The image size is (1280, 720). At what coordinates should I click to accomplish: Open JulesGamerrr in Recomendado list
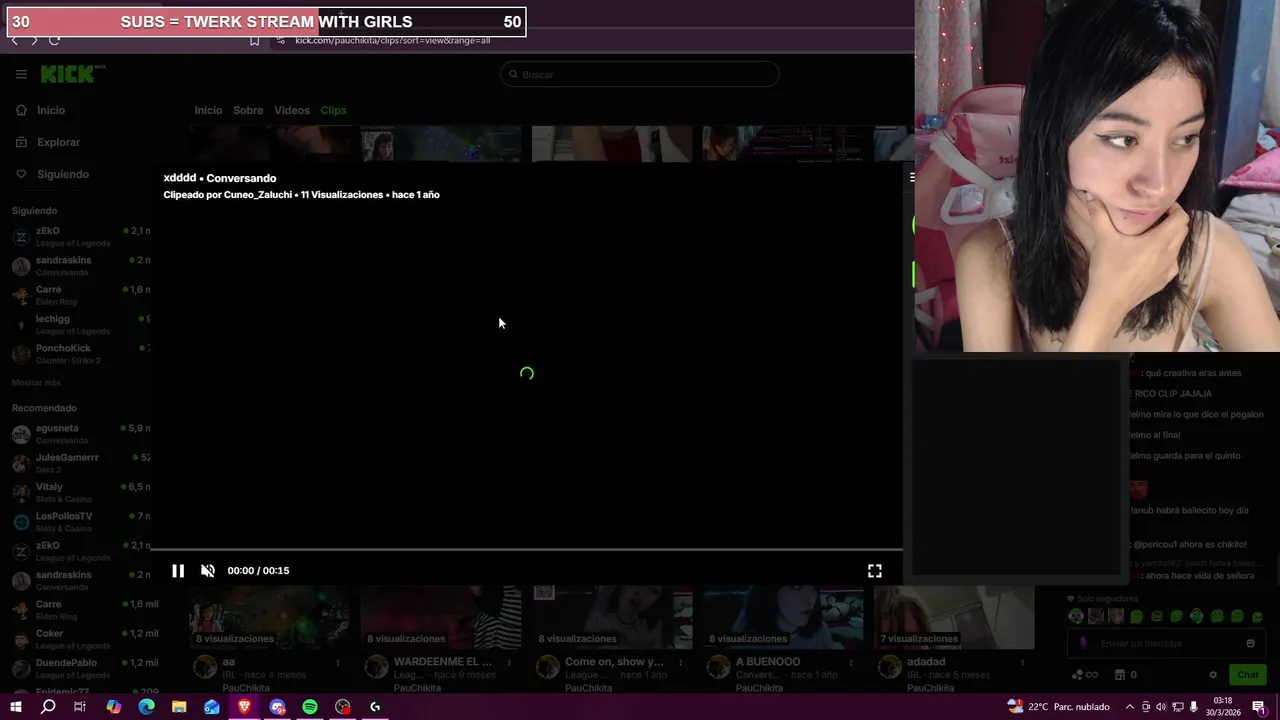point(80,462)
